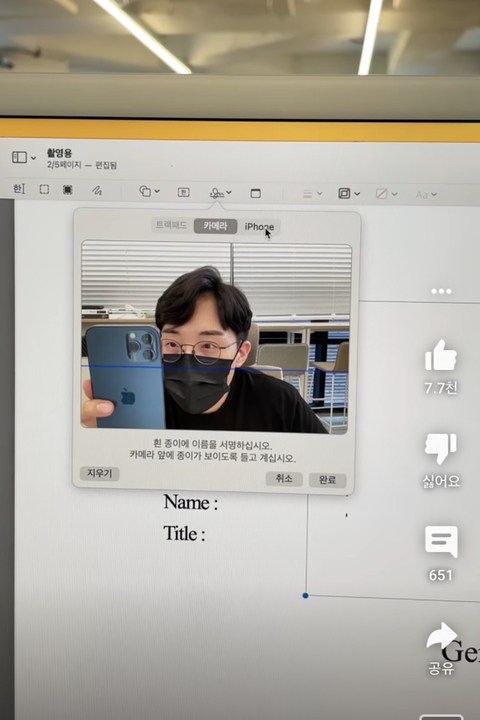Open the Shapes tool
Screen dimensions: 480x720
click(145, 191)
